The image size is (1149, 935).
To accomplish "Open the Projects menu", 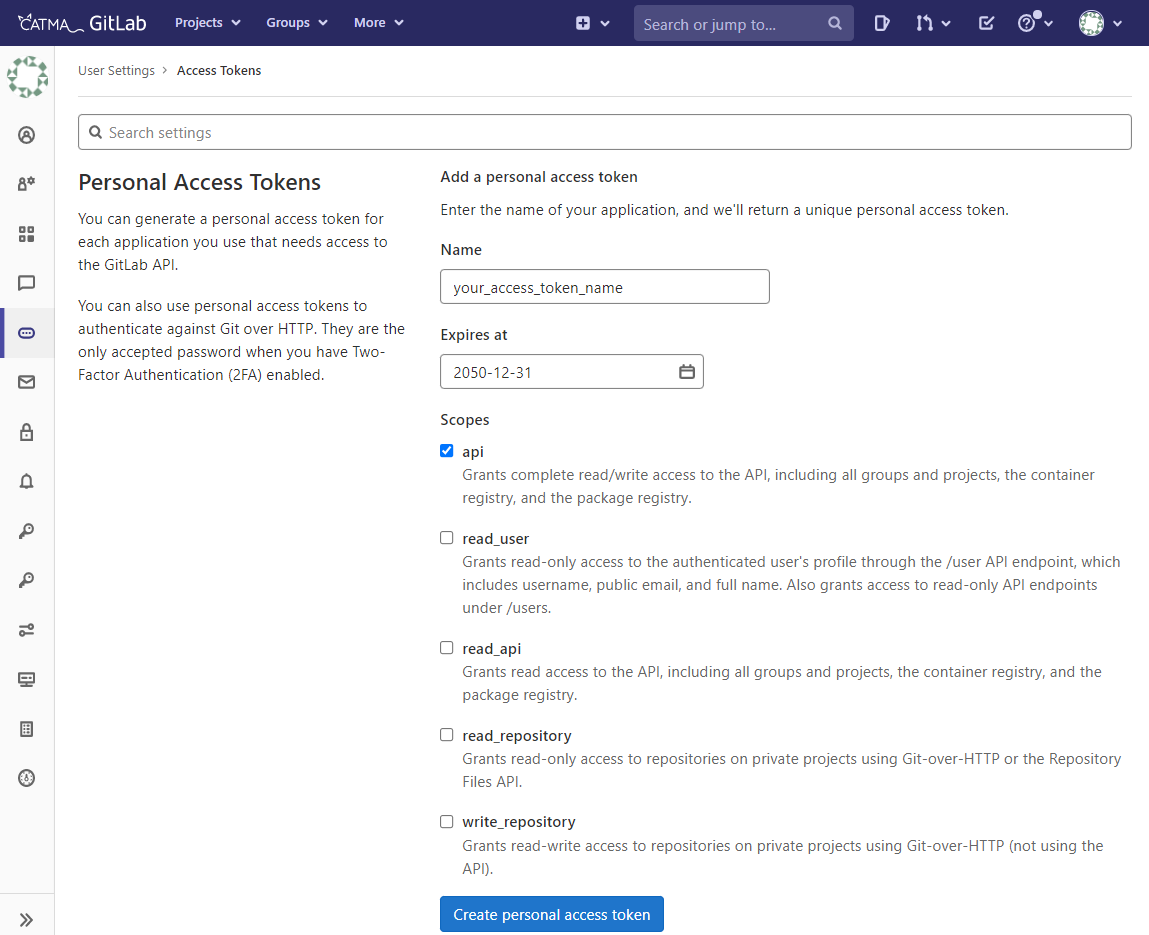I will pyautogui.click(x=207, y=23).
